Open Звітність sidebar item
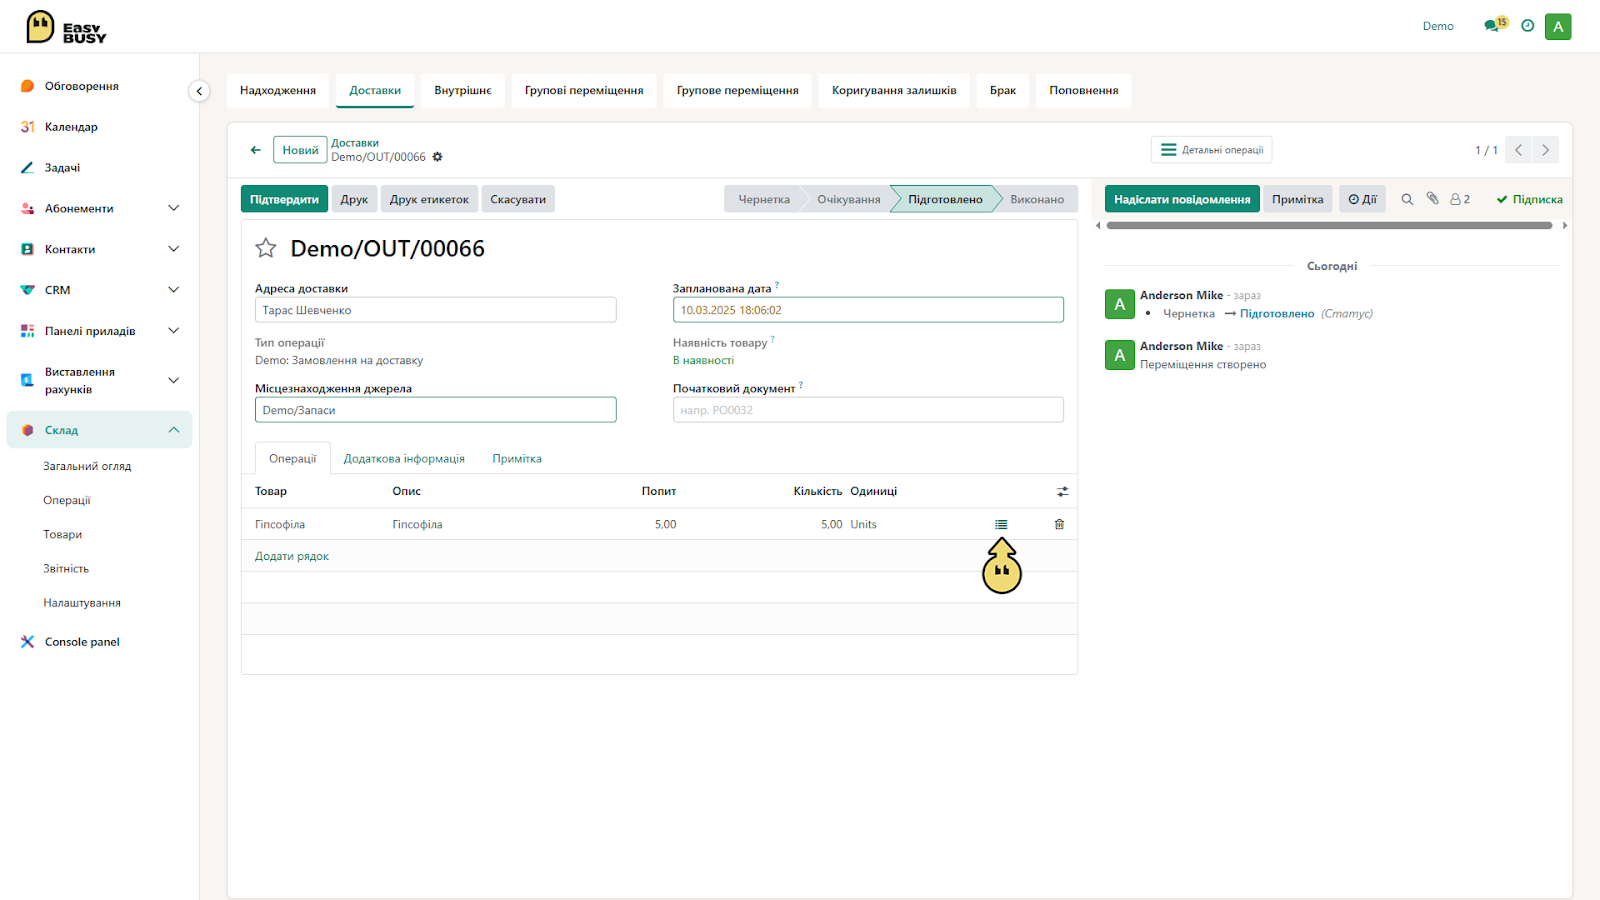 coord(66,568)
